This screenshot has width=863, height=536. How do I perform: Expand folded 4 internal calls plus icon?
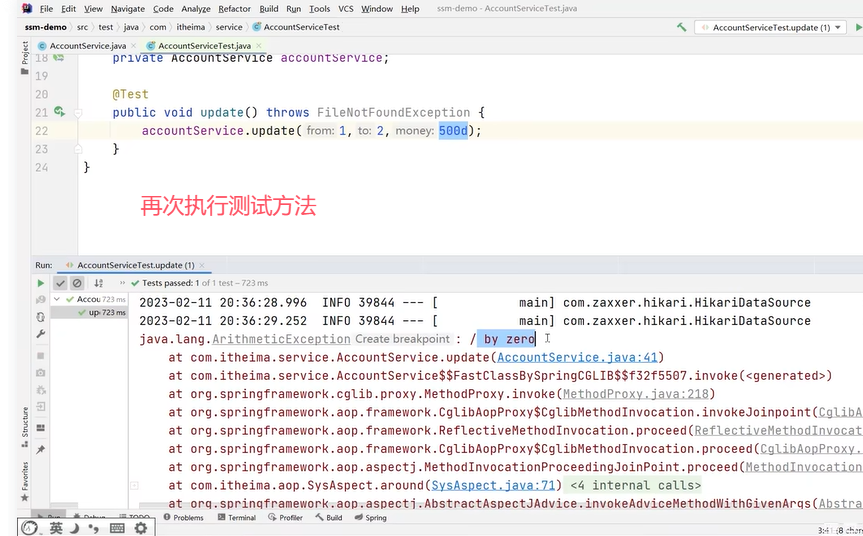pyautogui.click(x=134, y=485)
